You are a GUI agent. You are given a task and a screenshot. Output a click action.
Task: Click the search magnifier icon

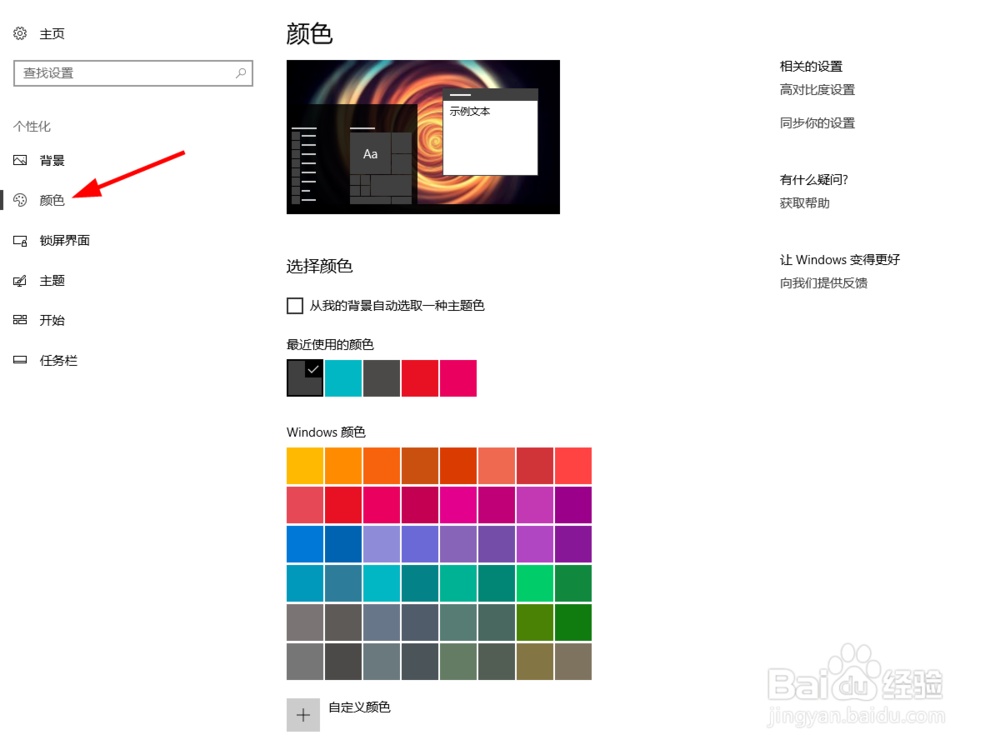[x=241, y=74]
